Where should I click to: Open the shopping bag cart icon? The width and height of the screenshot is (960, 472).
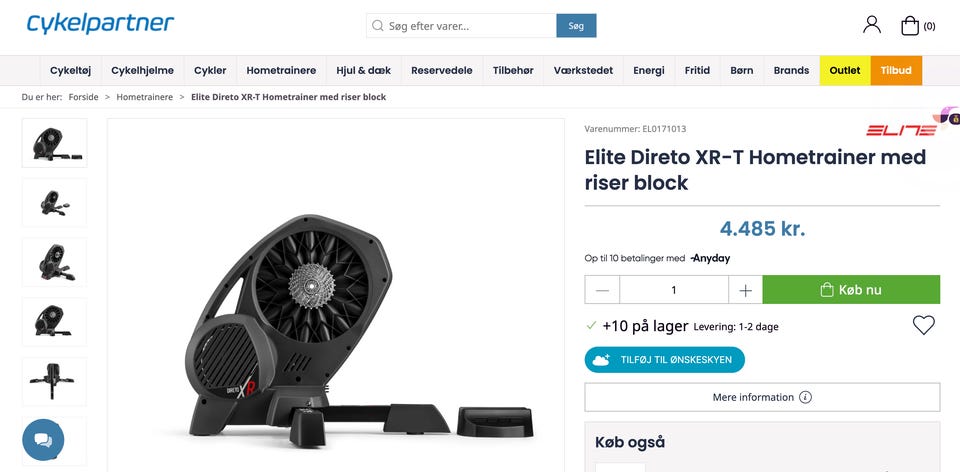(x=910, y=26)
